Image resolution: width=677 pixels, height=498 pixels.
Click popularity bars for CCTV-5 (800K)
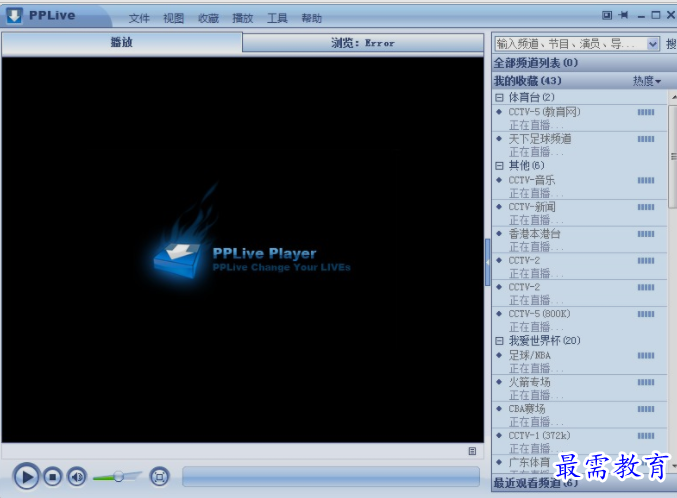click(646, 314)
